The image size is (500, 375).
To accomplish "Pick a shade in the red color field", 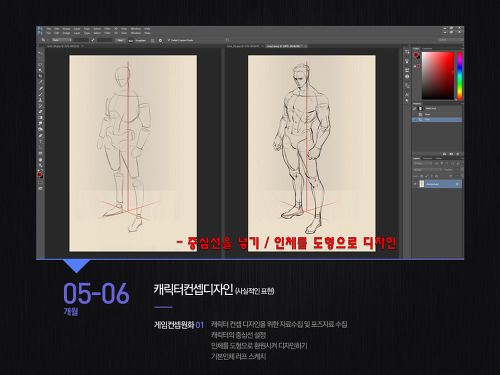I will click(x=438, y=75).
